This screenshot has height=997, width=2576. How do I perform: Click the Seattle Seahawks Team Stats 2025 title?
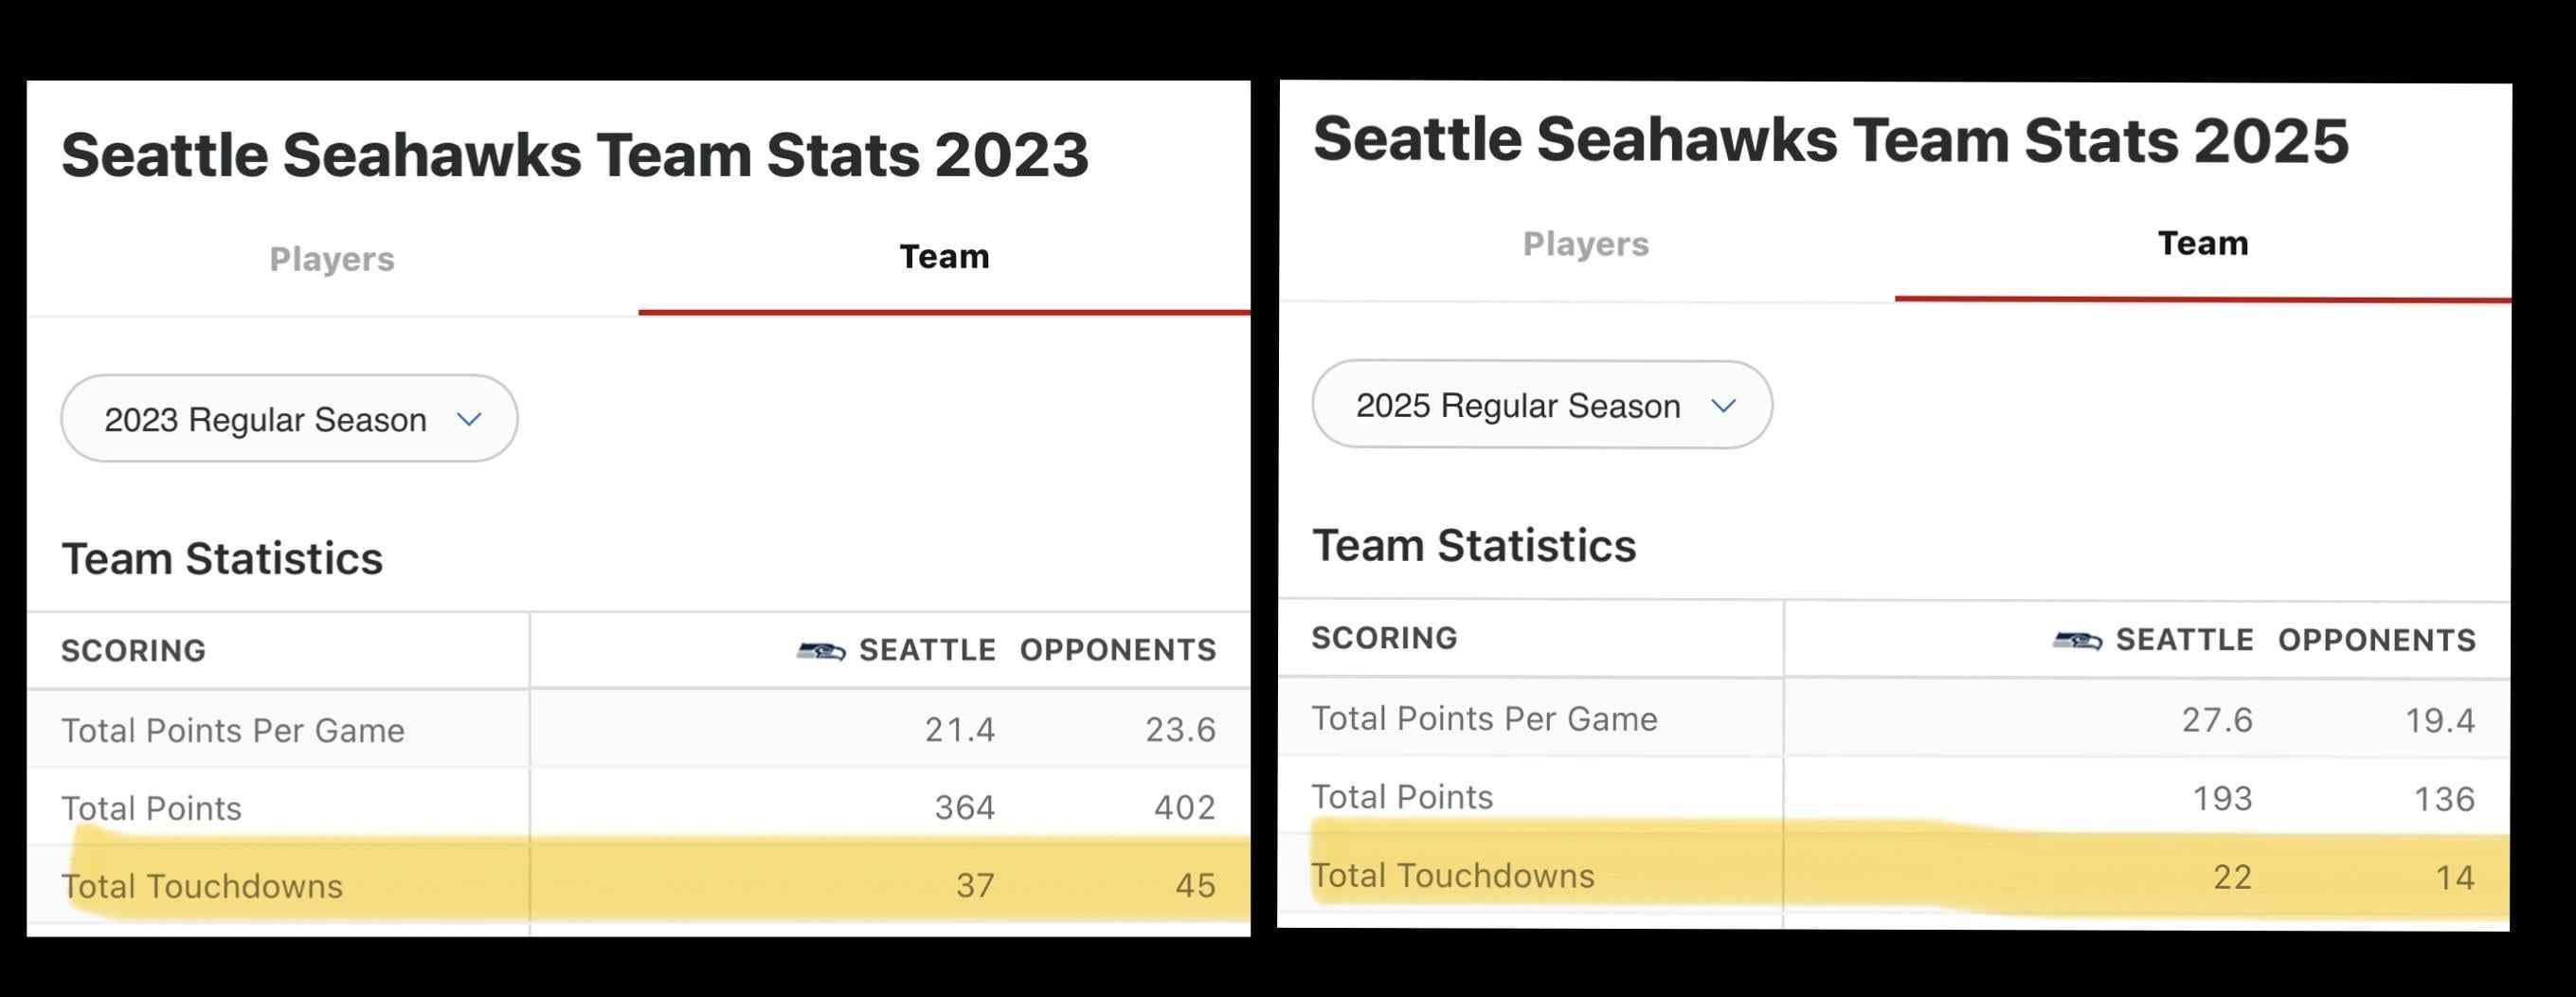(1830, 140)
